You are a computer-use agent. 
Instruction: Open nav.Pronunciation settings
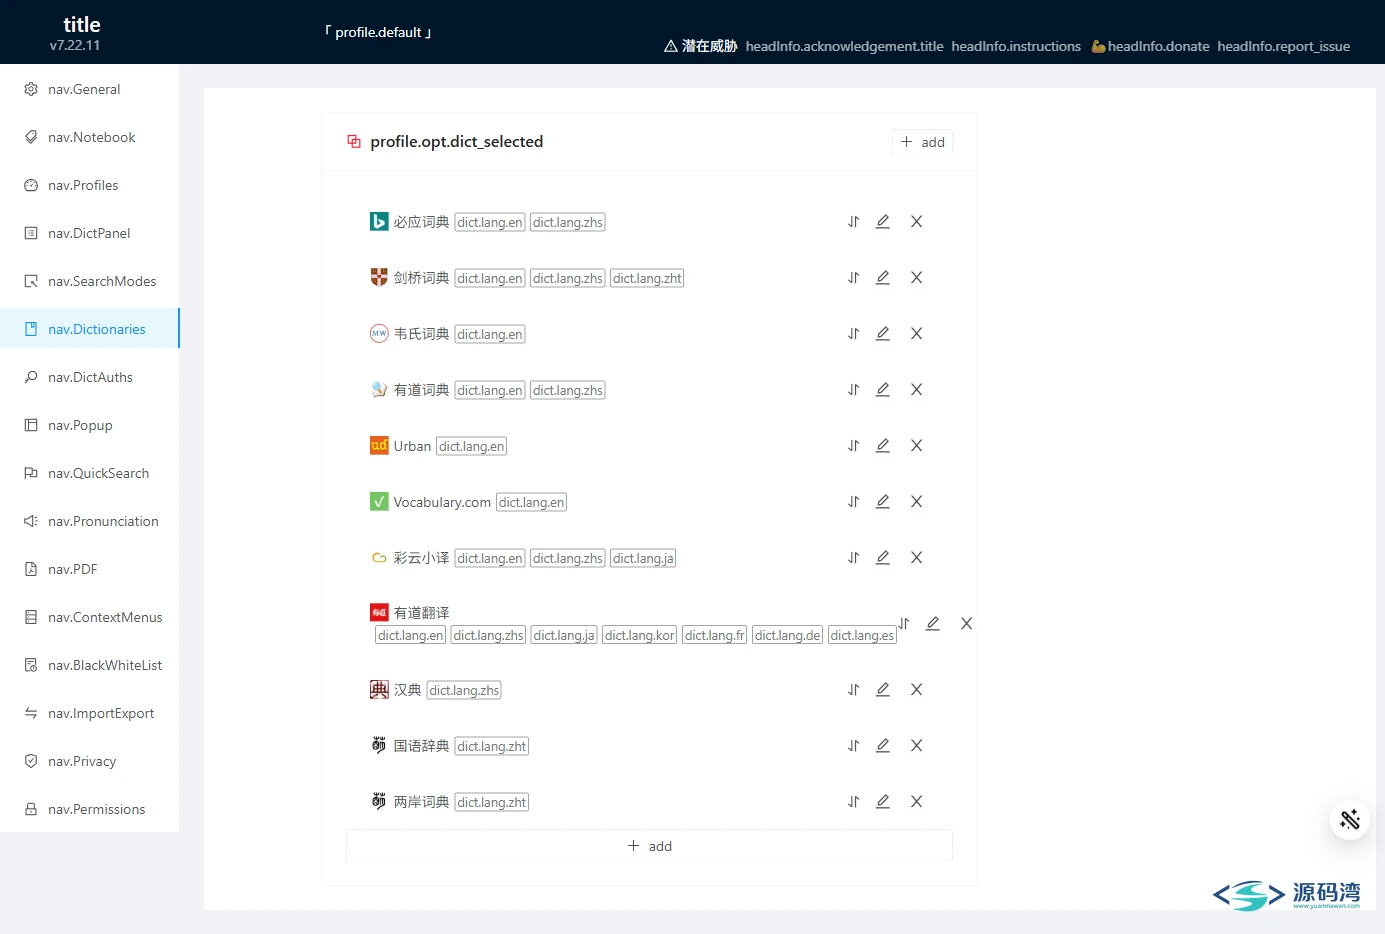click(89, 521)
